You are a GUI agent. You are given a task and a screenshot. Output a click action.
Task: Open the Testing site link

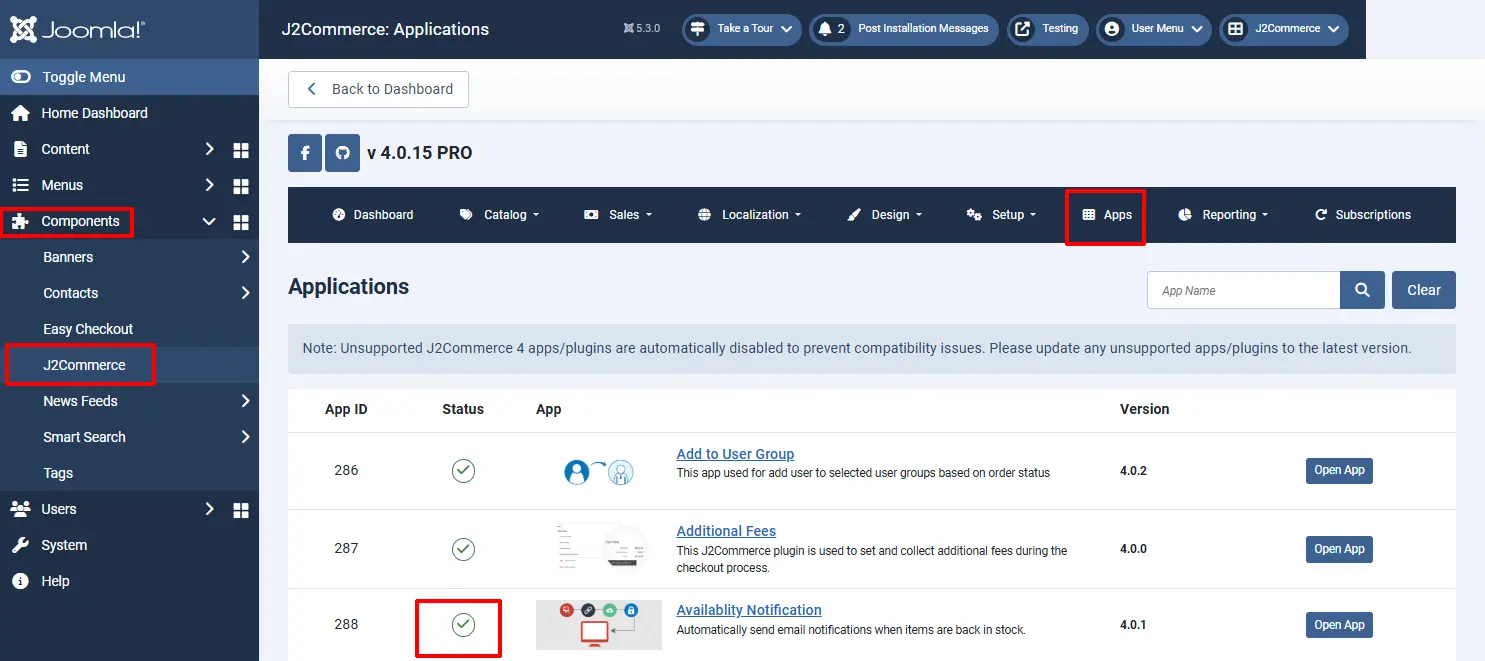pyautogui.click(x=1048, y=29)
